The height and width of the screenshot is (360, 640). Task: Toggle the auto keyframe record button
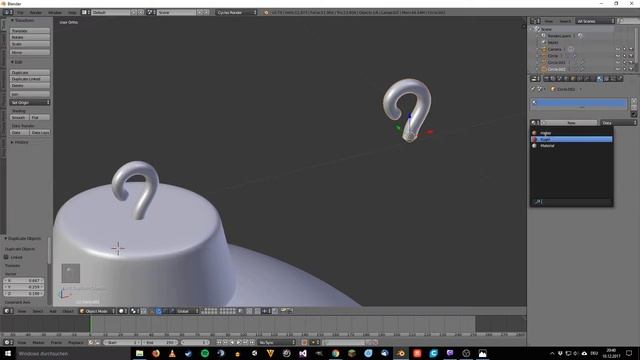coord(304,342)
